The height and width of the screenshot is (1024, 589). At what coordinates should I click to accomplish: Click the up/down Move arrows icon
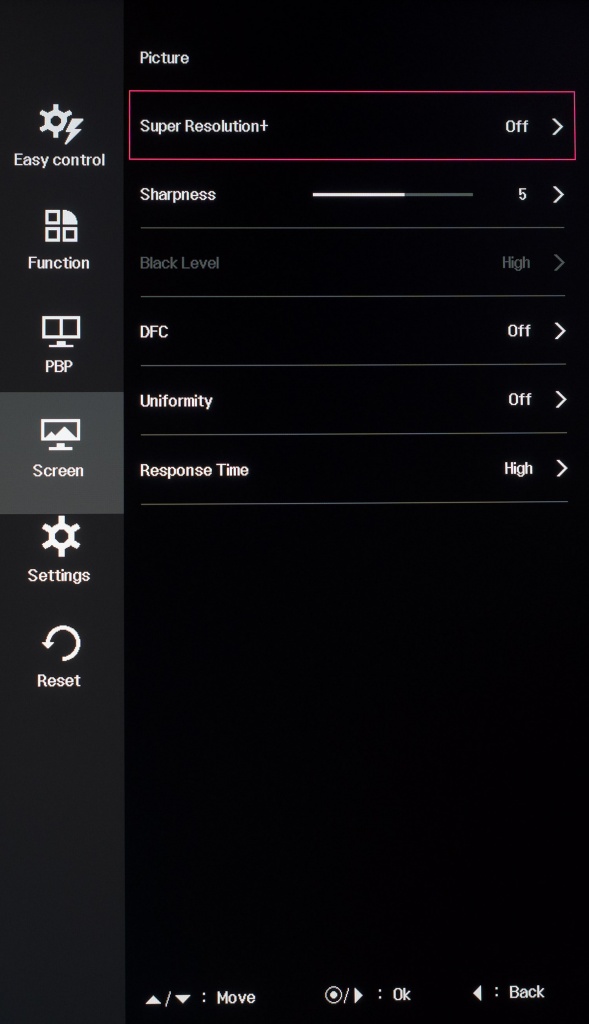click(x=168, y=999)
